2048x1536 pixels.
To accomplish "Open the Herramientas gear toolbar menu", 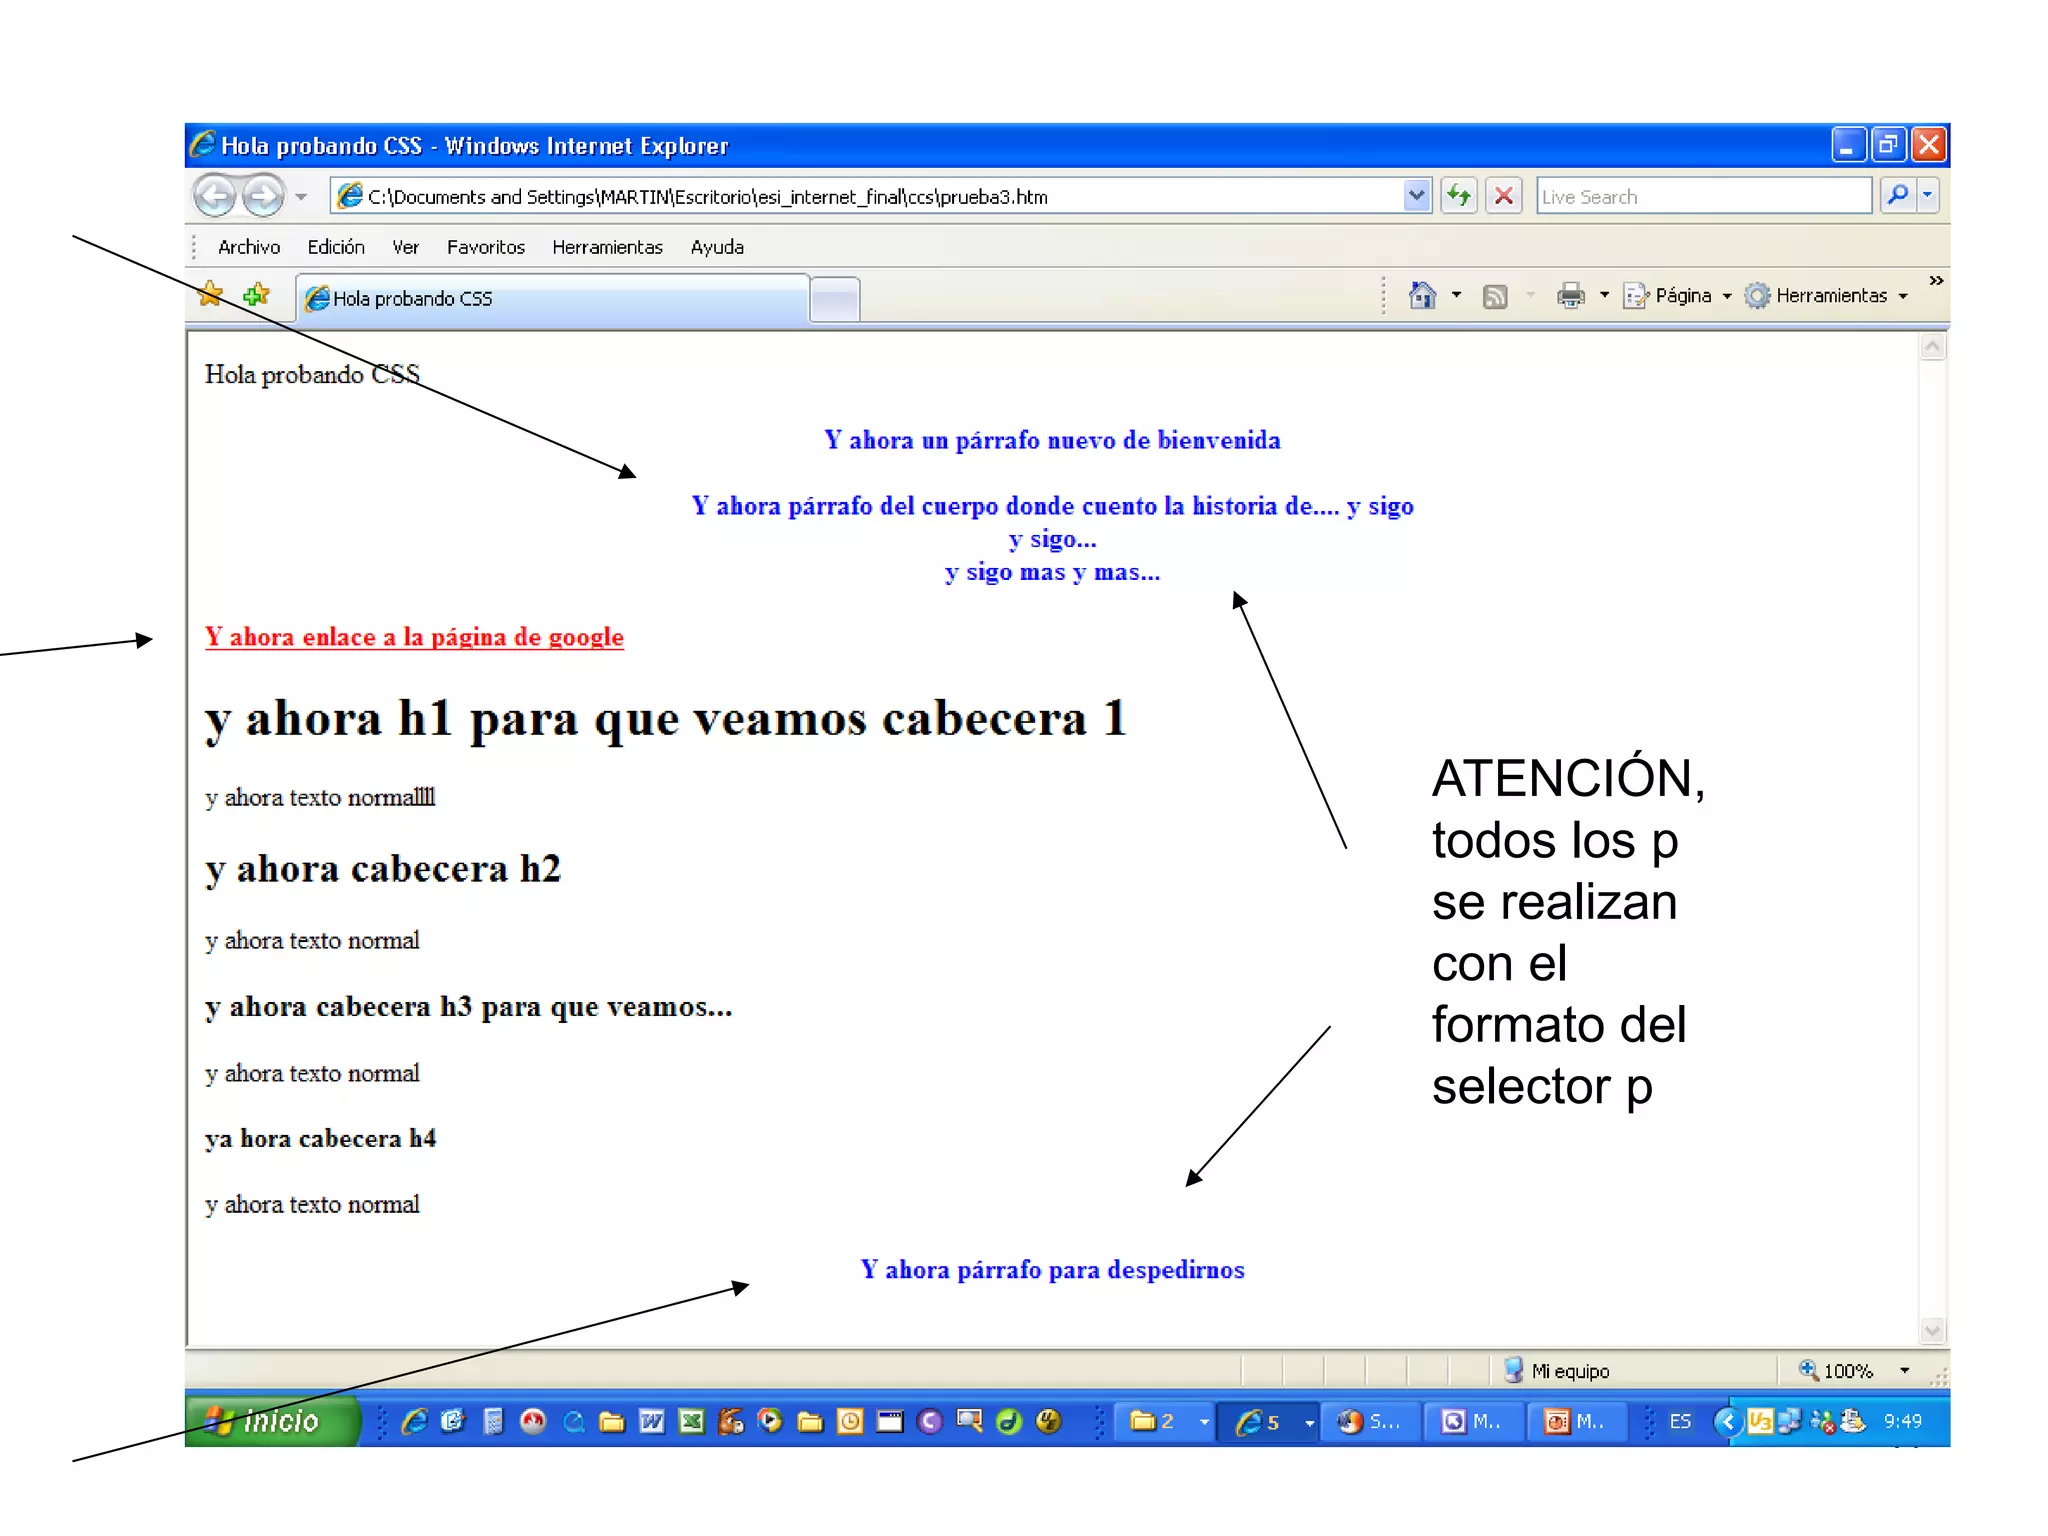I will (x=1826, y=295).
